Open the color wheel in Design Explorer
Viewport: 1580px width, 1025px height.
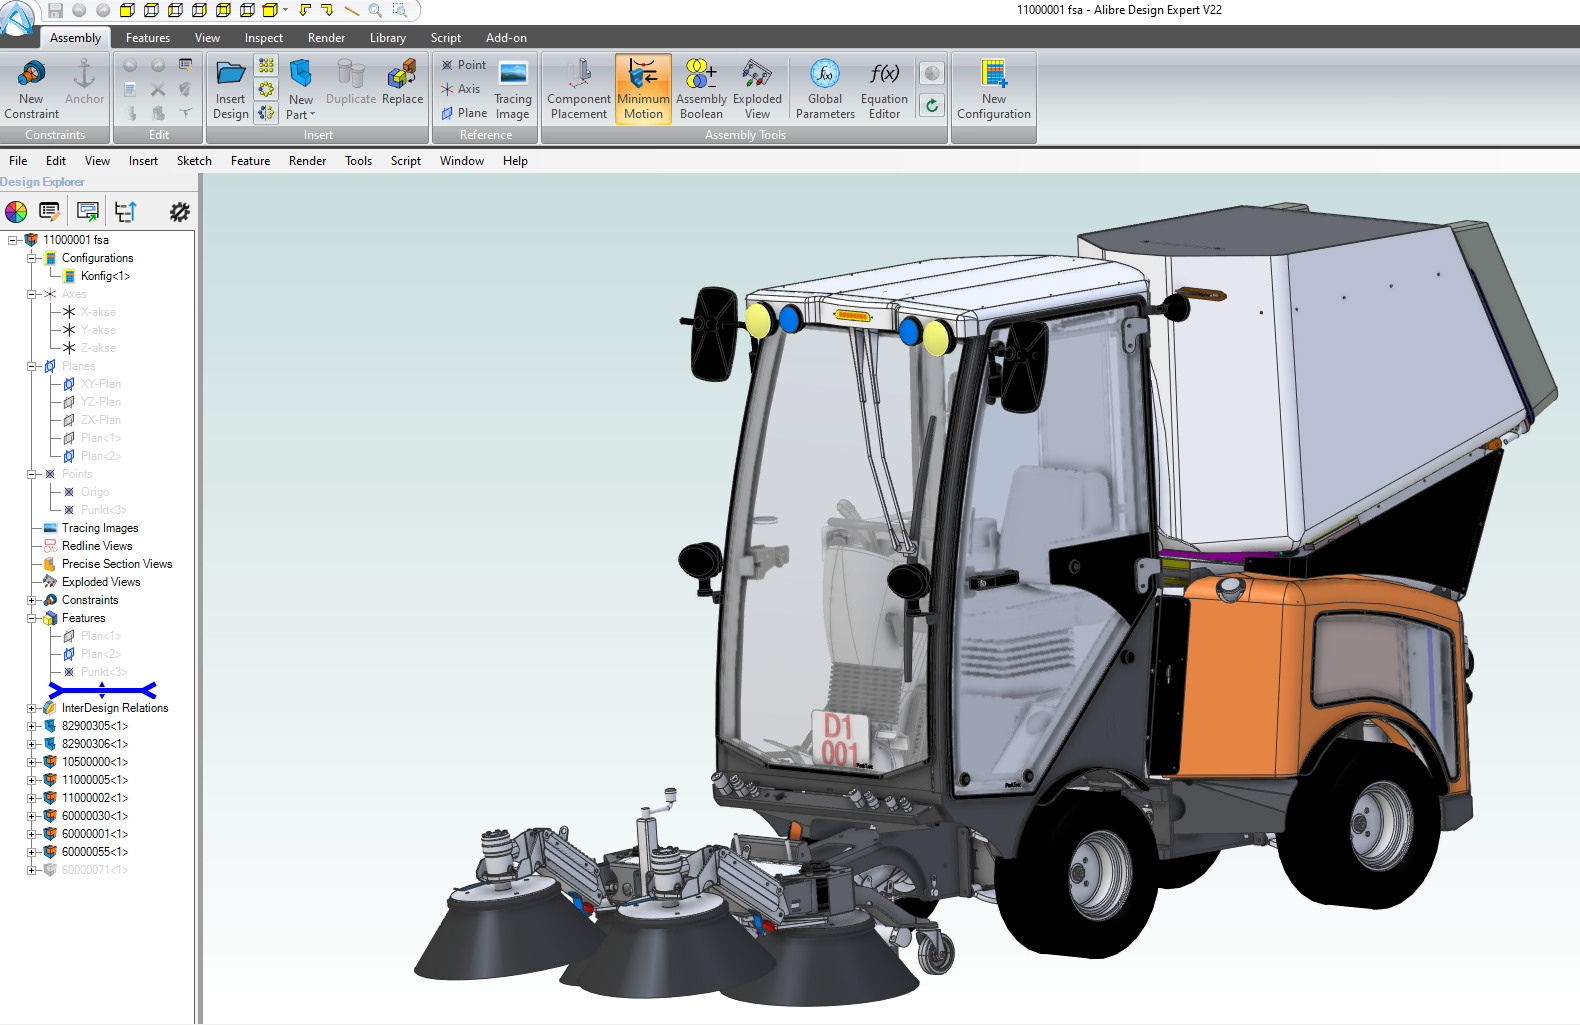click(x=16, y=211)
